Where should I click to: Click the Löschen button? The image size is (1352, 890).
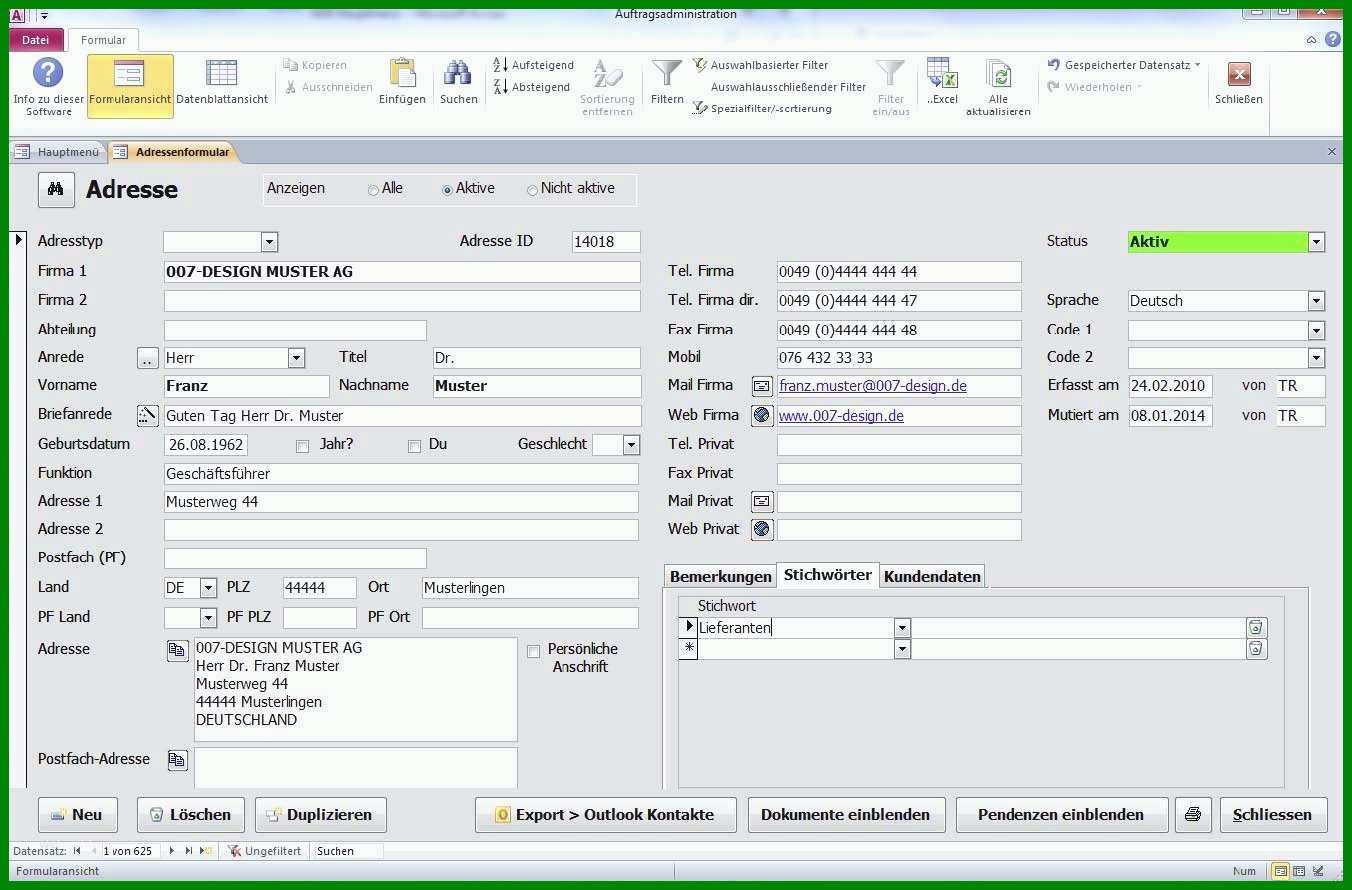coord(191,815)
